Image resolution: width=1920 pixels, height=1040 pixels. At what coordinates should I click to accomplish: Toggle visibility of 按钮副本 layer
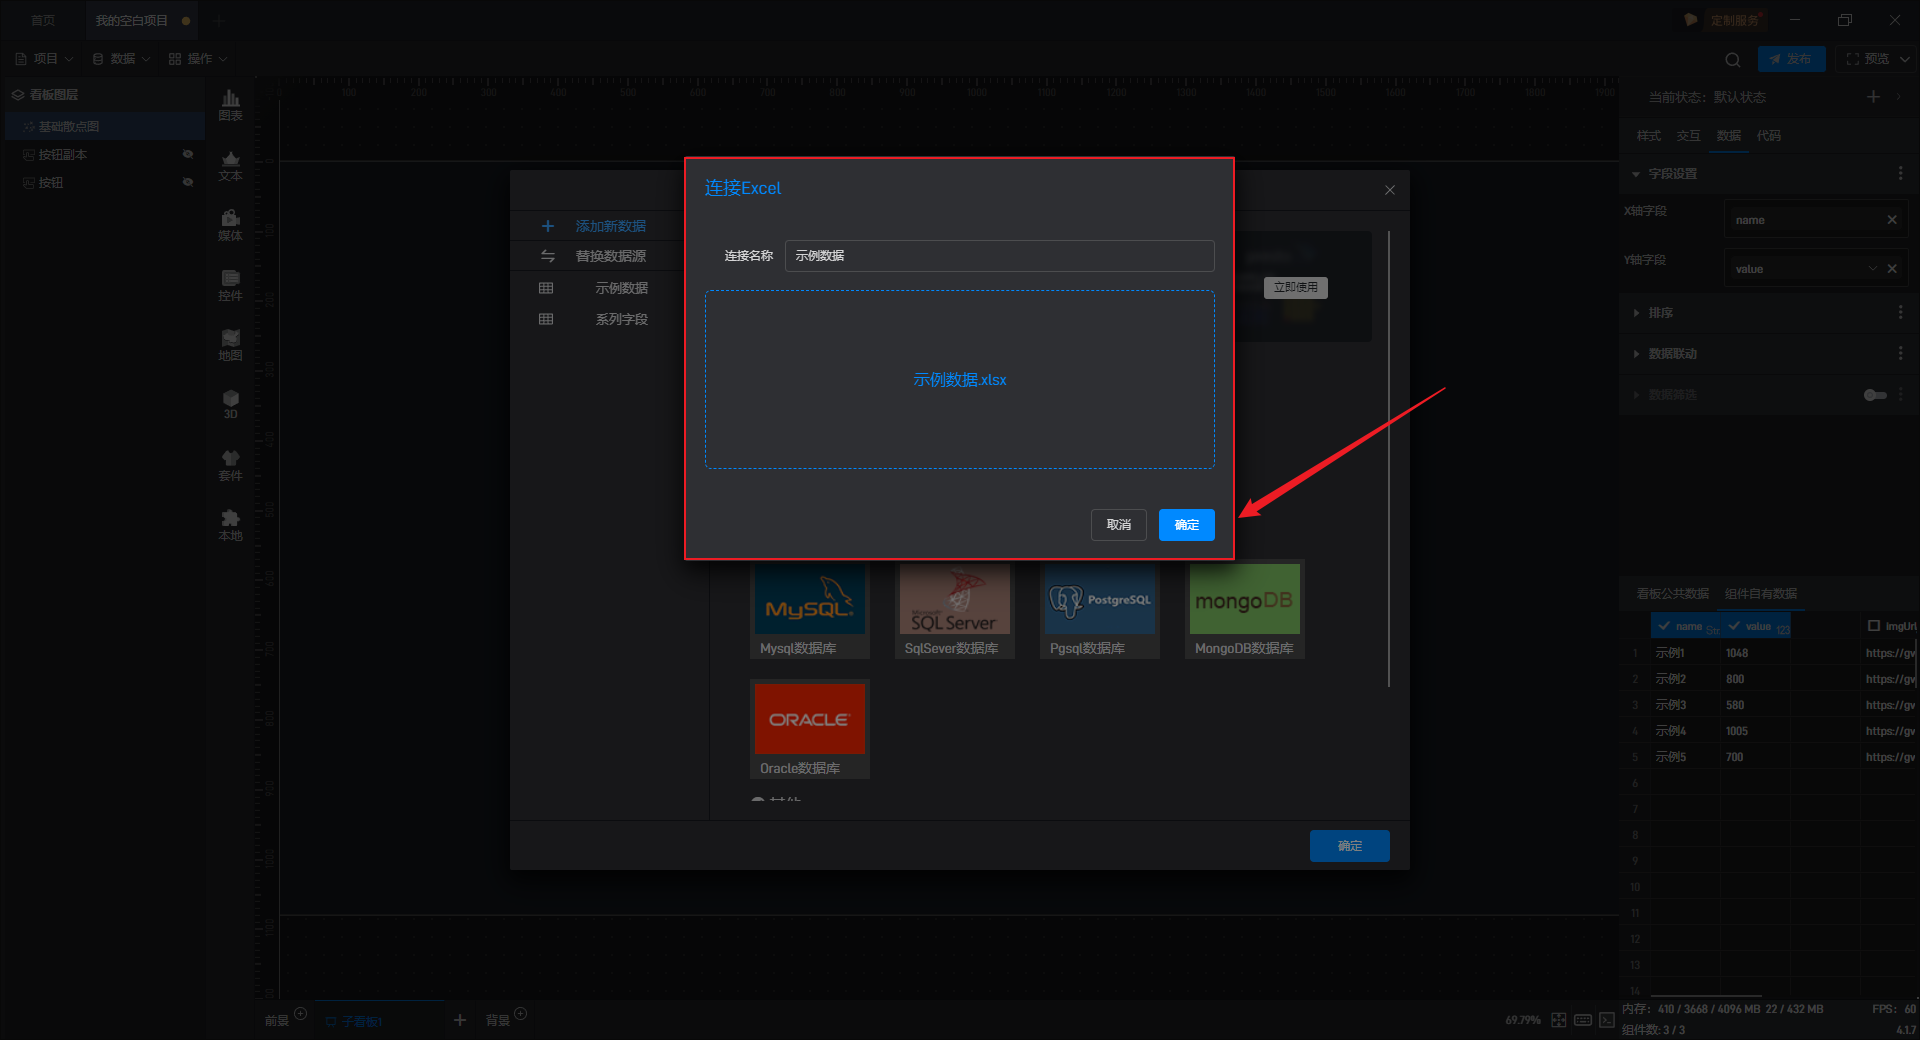tap(187, 154)
